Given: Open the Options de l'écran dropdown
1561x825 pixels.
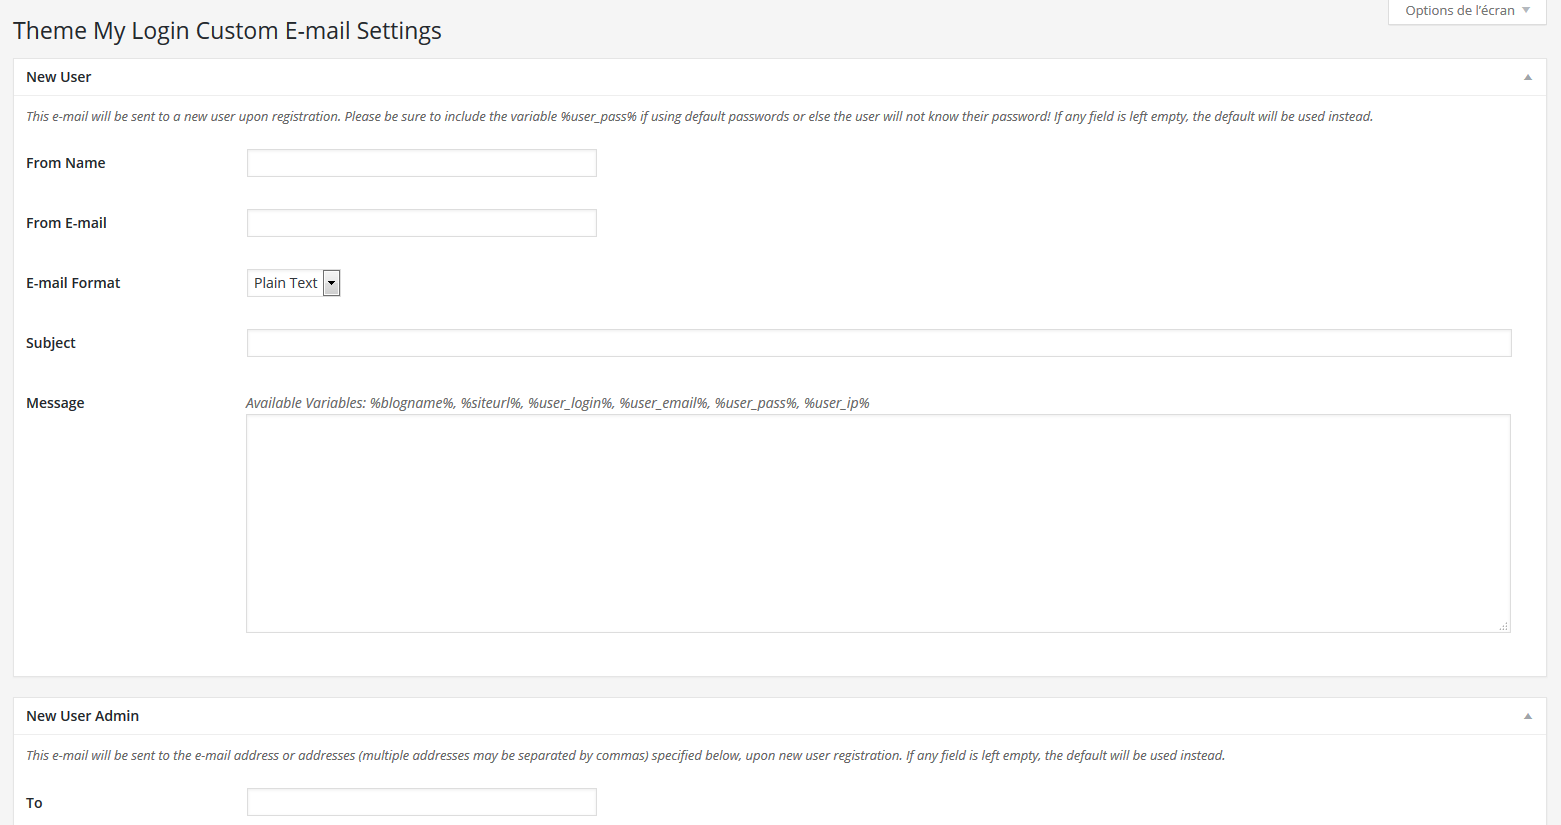Looking at the screenshot, I should [1467, 11].
